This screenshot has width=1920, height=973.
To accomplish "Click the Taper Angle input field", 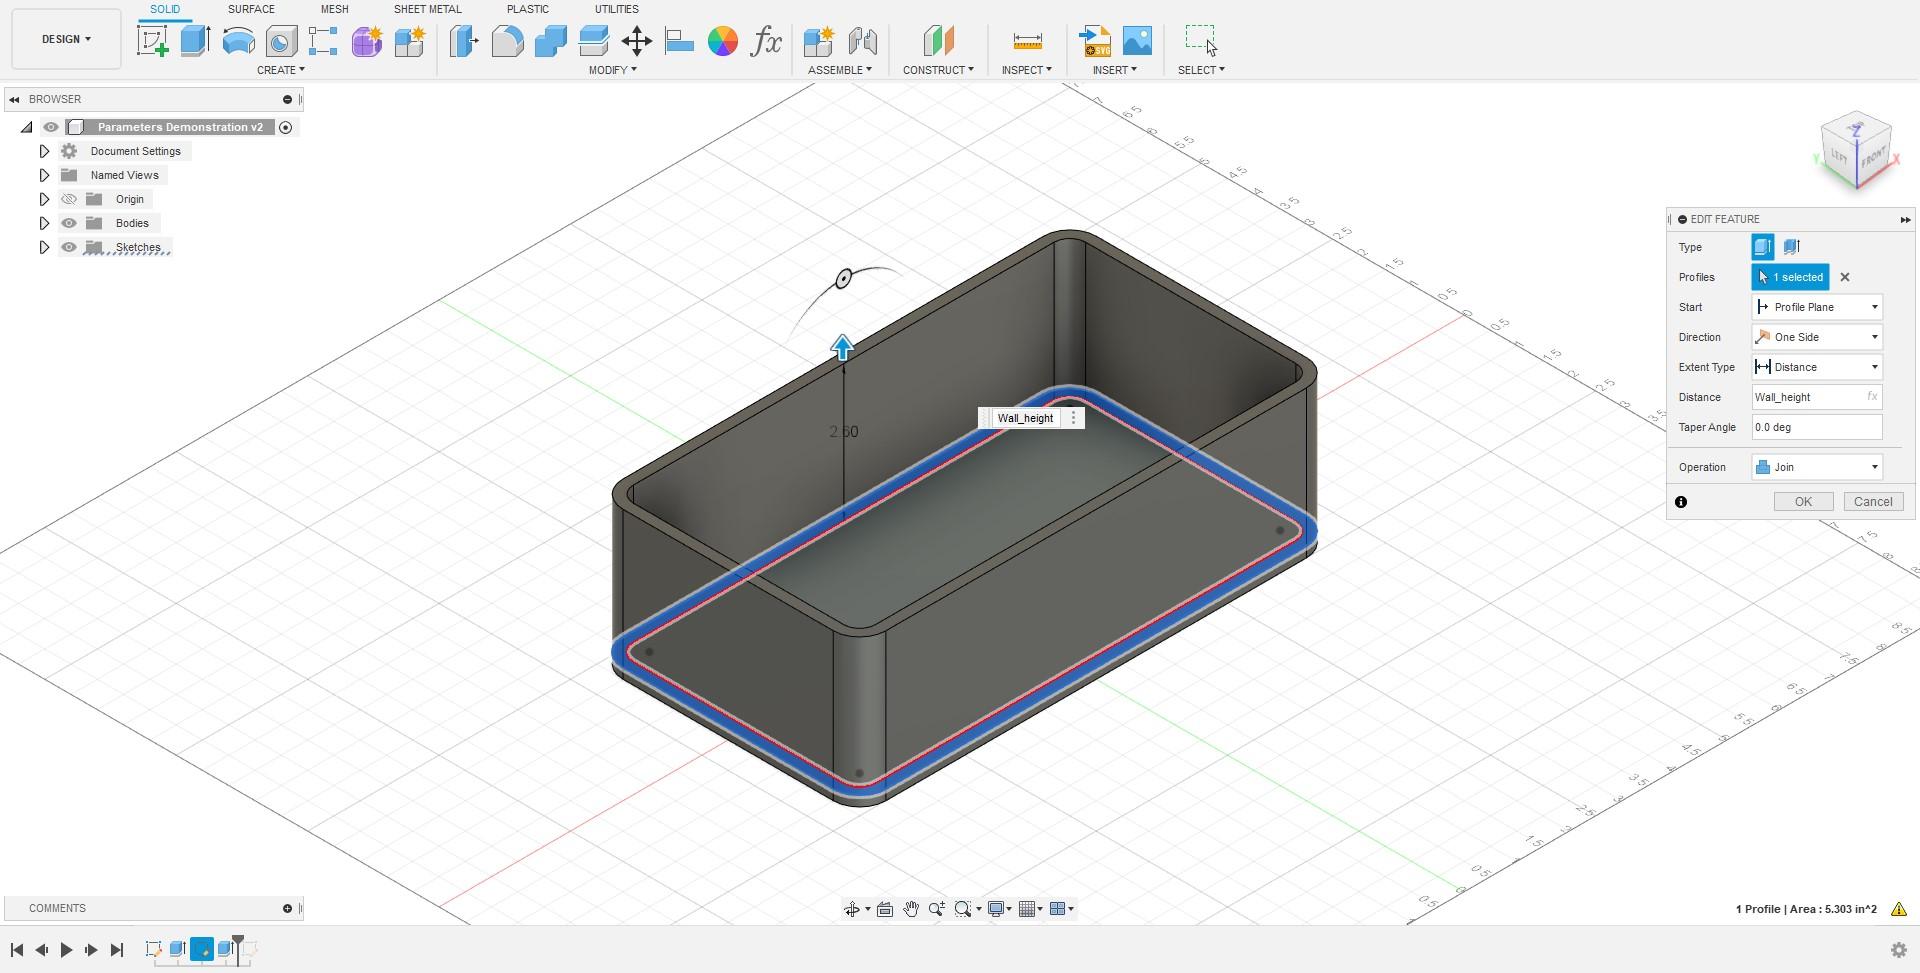I will point(1816,427).
